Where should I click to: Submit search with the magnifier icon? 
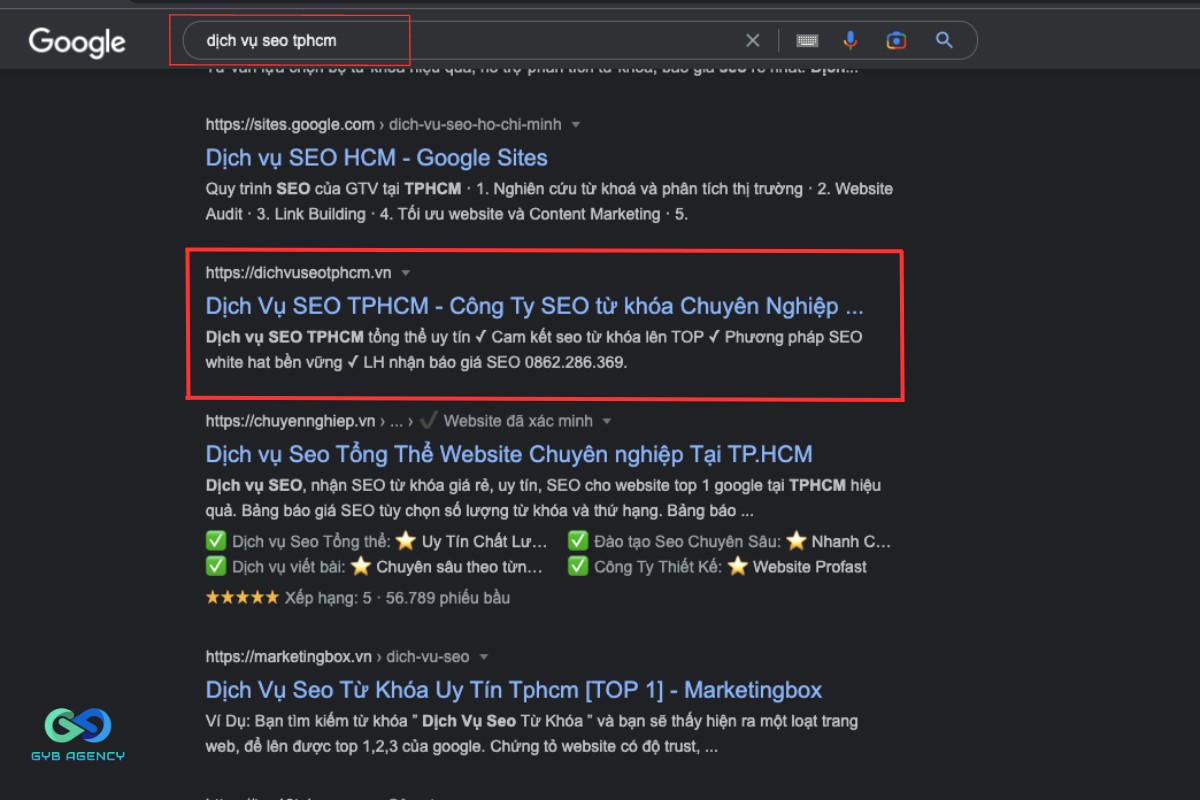(x=944, y=40)
